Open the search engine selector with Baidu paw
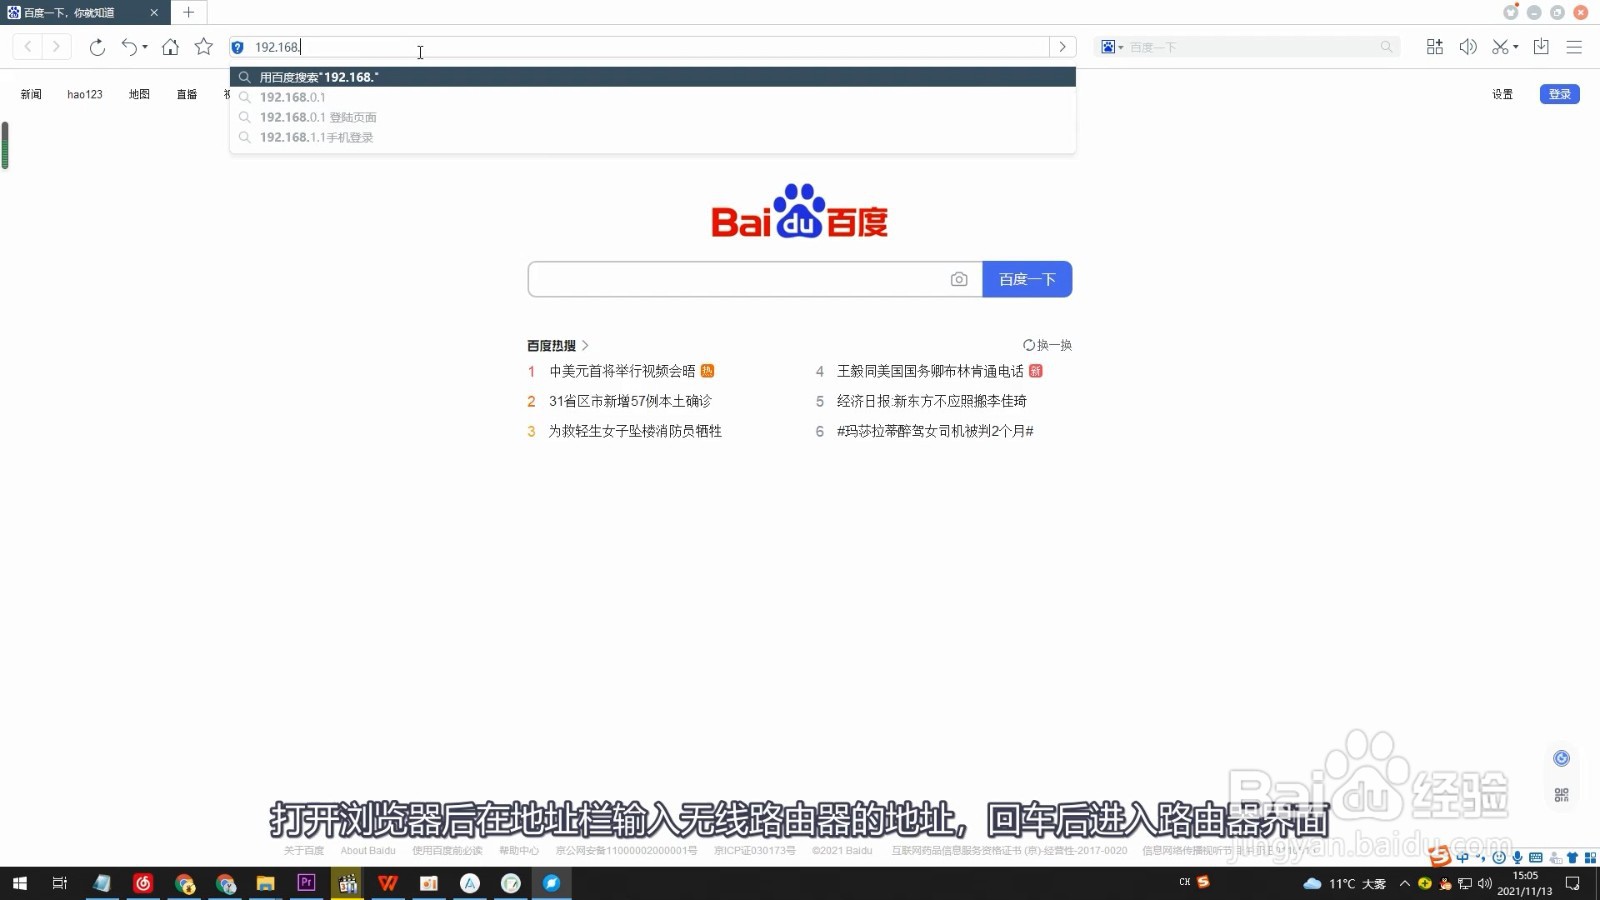 click(x=1111, y=47)
